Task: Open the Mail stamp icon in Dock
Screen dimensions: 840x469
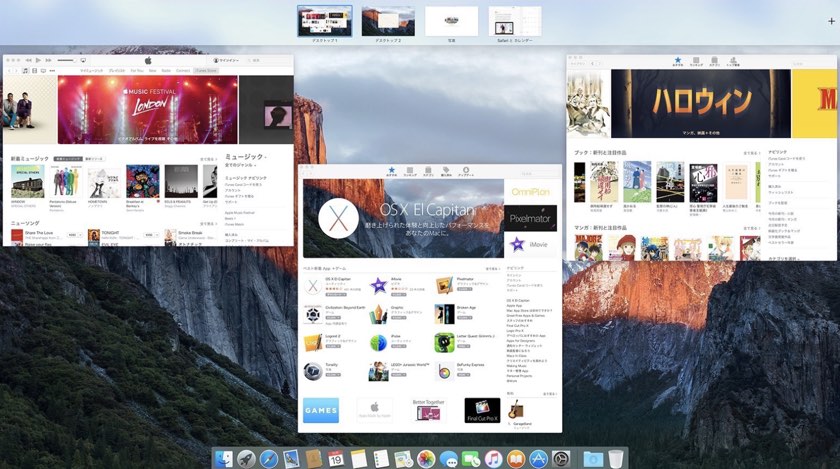Action: point(291,459)
